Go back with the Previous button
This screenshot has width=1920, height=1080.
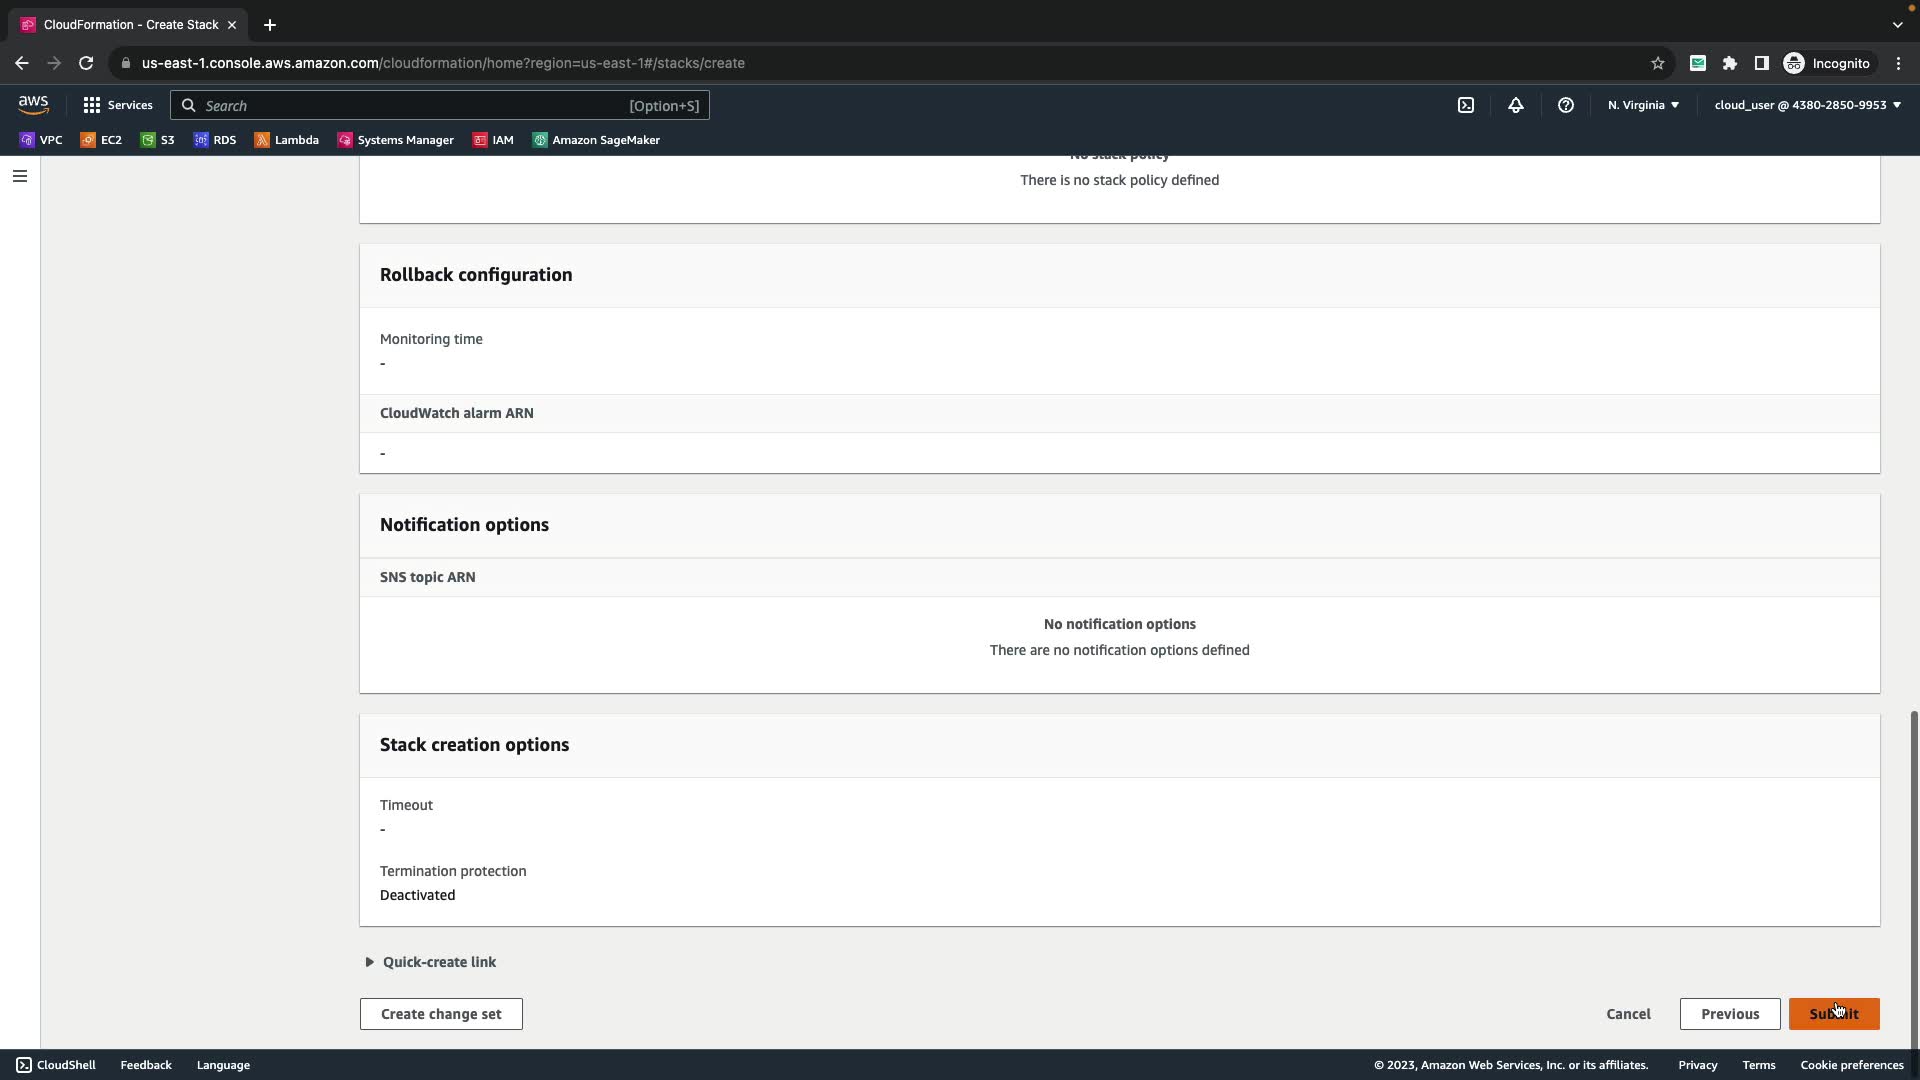(1729, 1014)
